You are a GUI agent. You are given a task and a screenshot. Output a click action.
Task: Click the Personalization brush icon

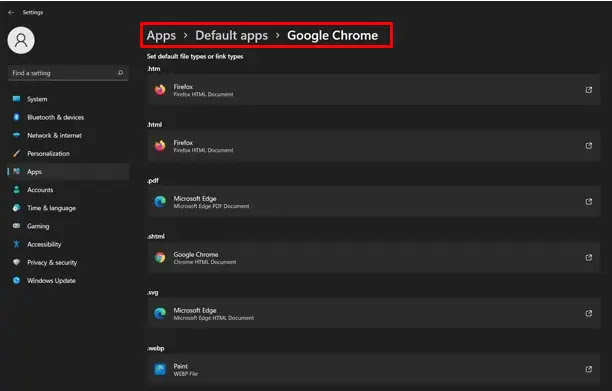(x=16, y=153)
